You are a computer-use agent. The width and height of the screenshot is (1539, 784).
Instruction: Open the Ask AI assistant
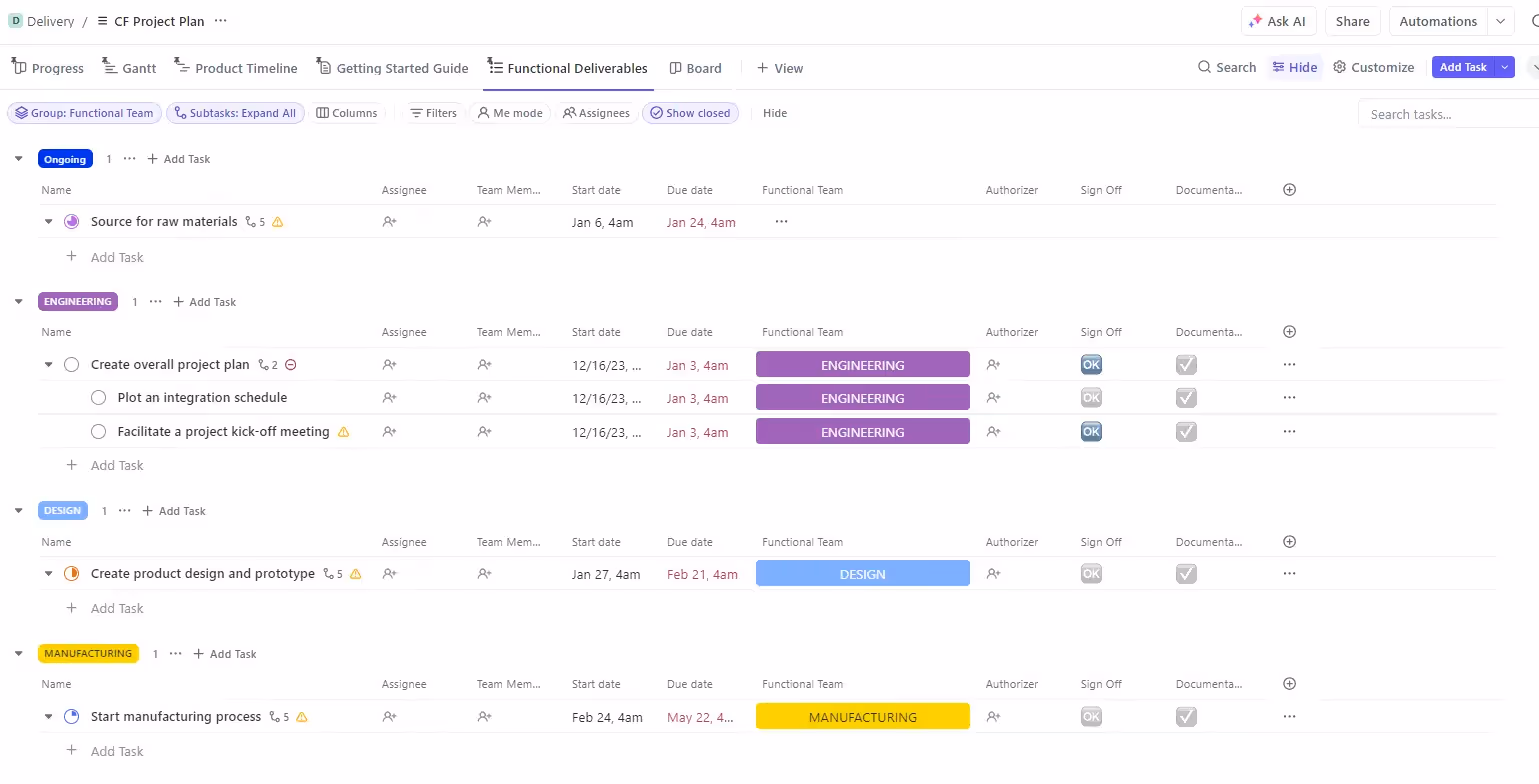1278,21
